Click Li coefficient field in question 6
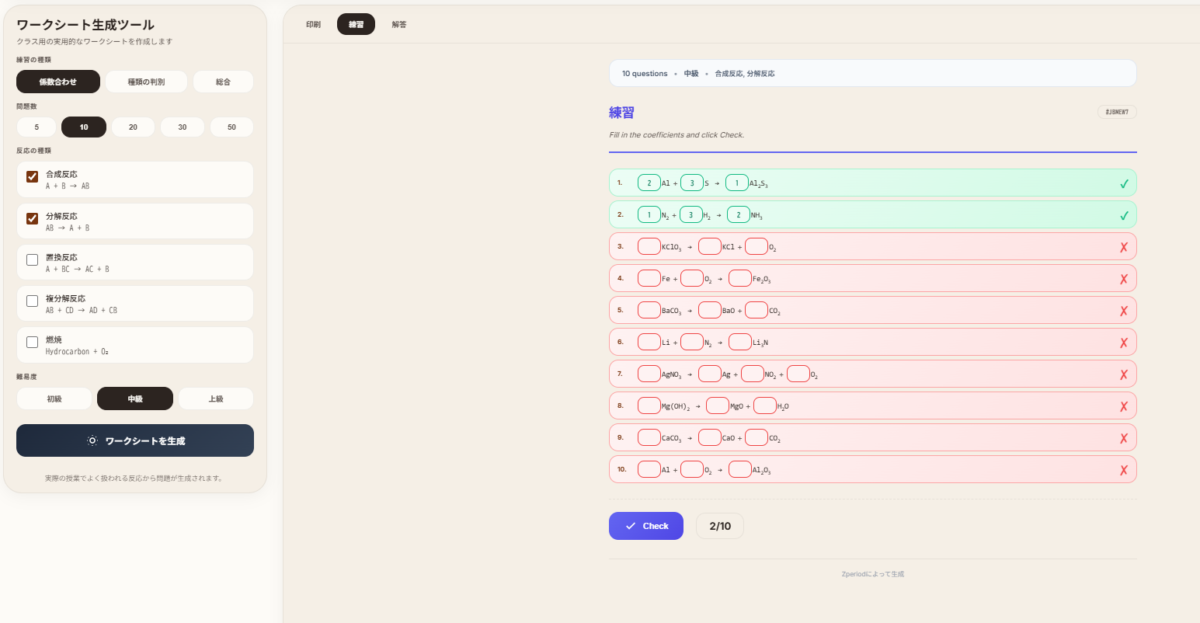This screenshot has width=1200, height=623. click(x=649, y=343)
